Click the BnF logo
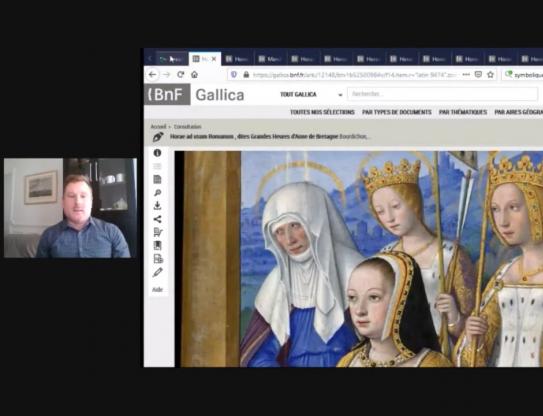The width and height of the screenshot is (543, 416). 167,94
